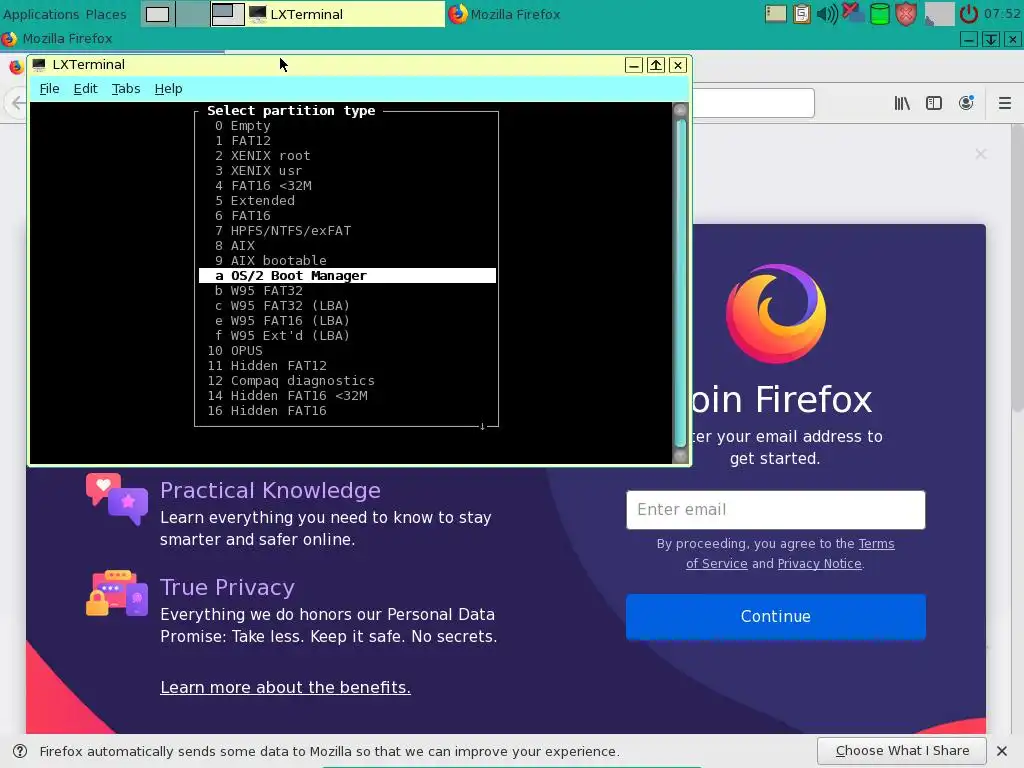Select the second workspace in the pager
This screenshot has height=768, width=1024.
pos(193,14)
